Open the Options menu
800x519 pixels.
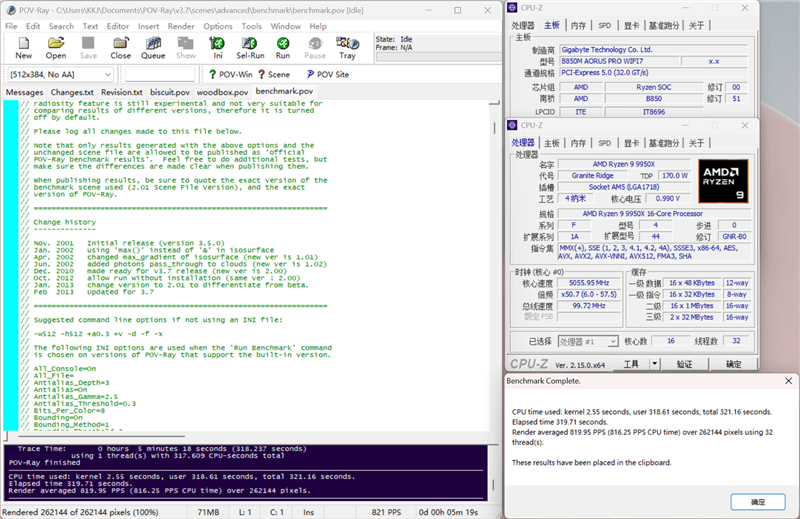218,26
